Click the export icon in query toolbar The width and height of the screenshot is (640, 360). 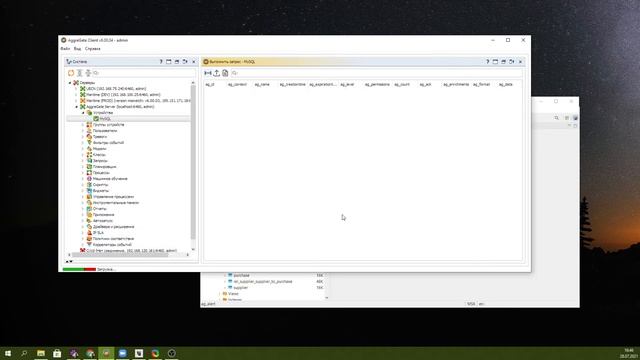pyautogui.click(x=217, y=73)
